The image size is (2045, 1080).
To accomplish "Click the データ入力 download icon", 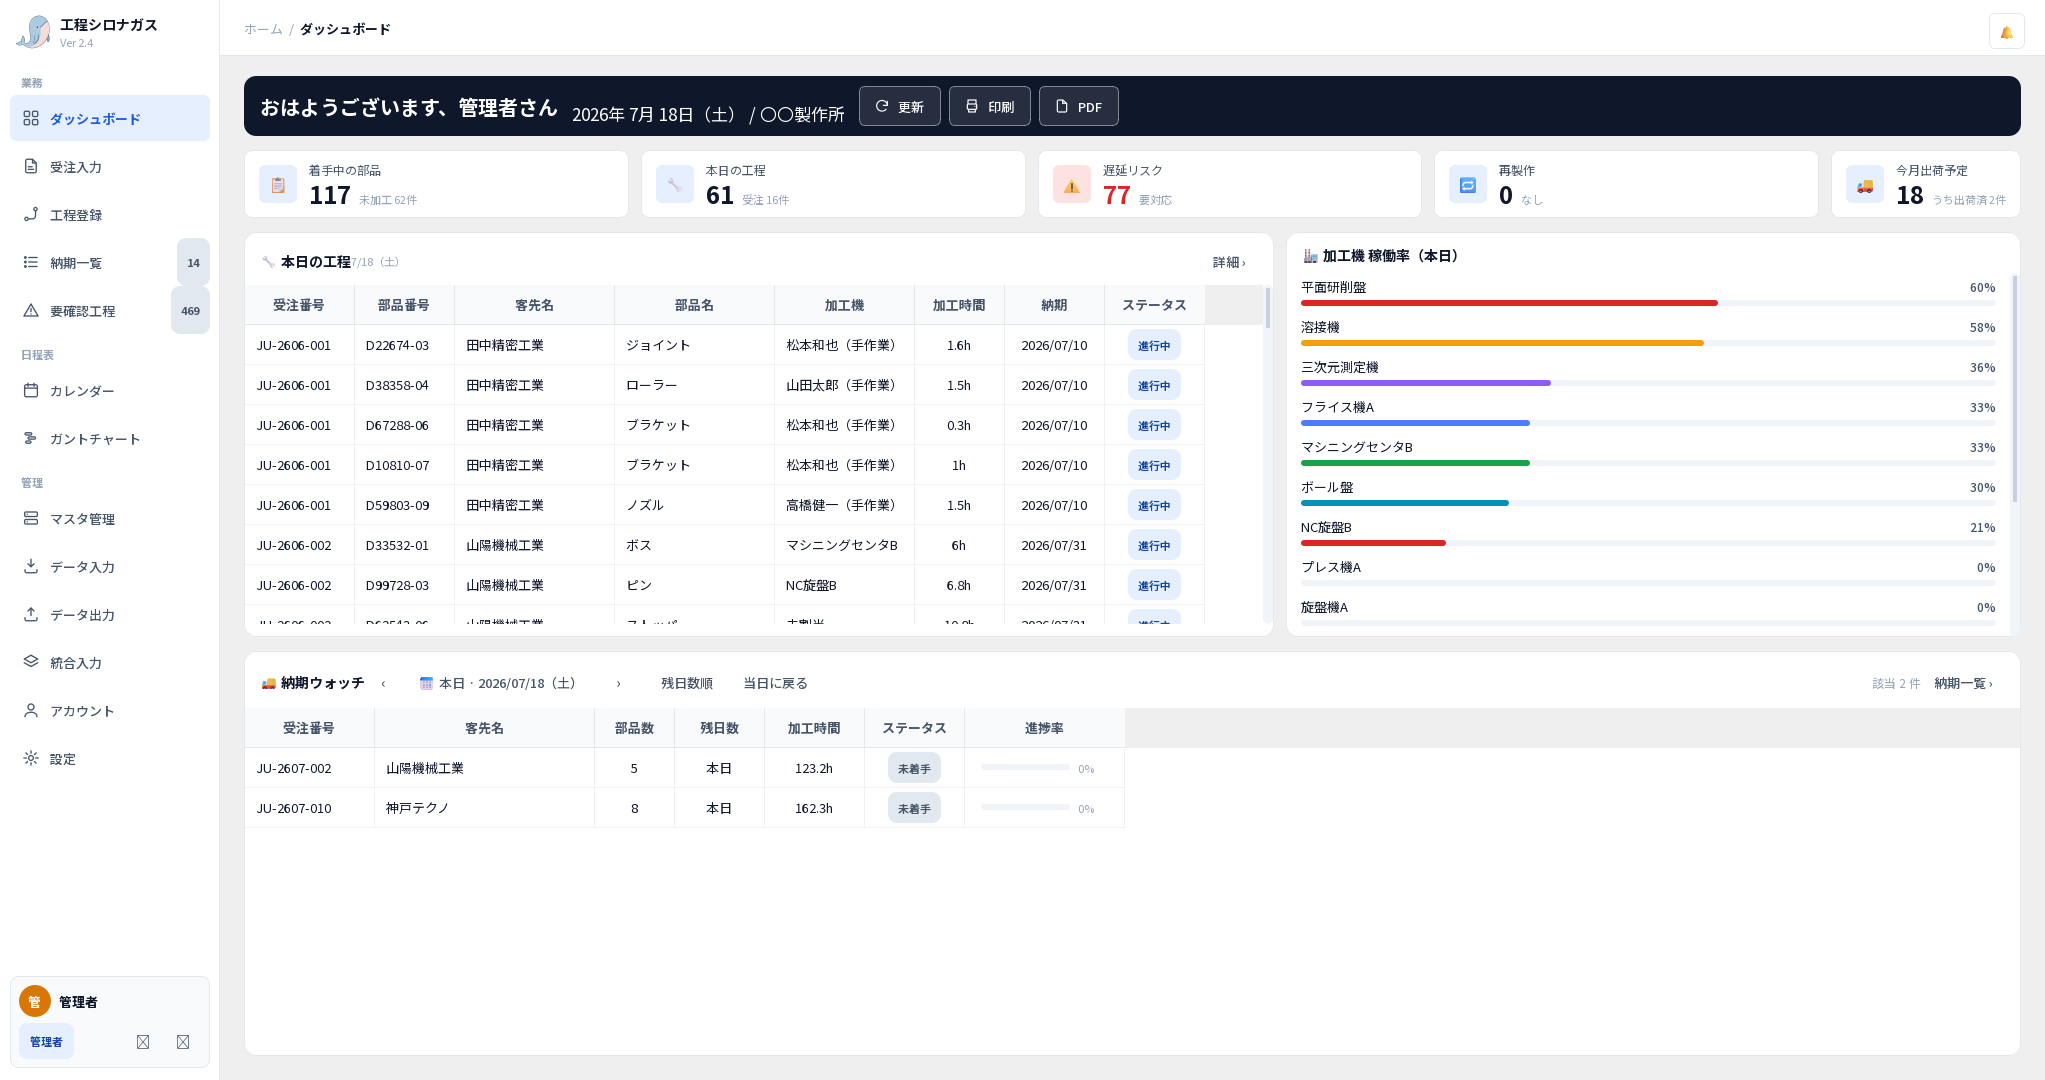I will 31,566.
